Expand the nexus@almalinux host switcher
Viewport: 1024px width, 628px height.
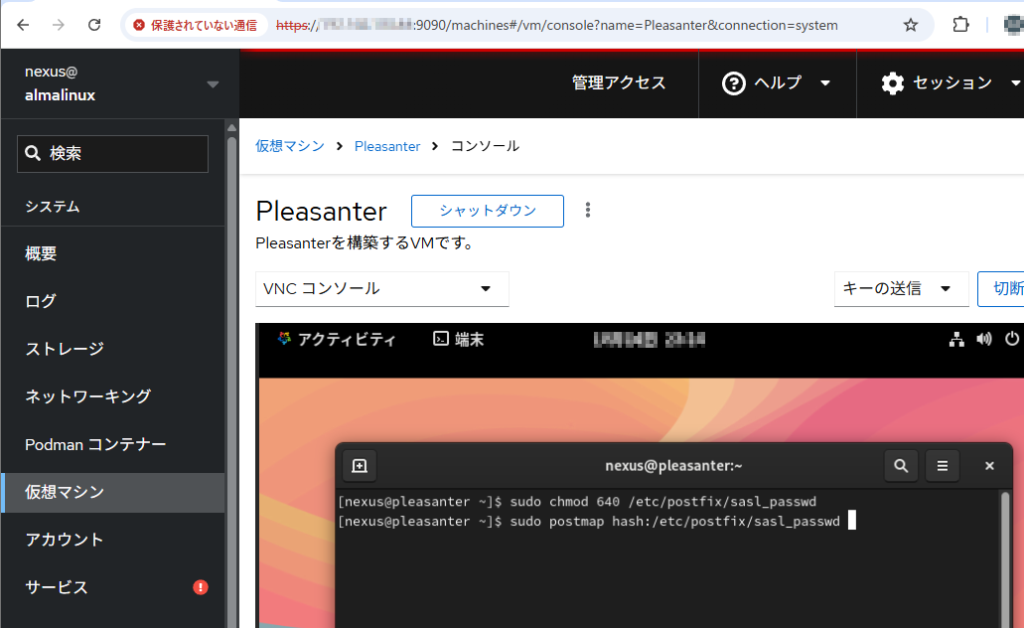click(x=212, y=84)
